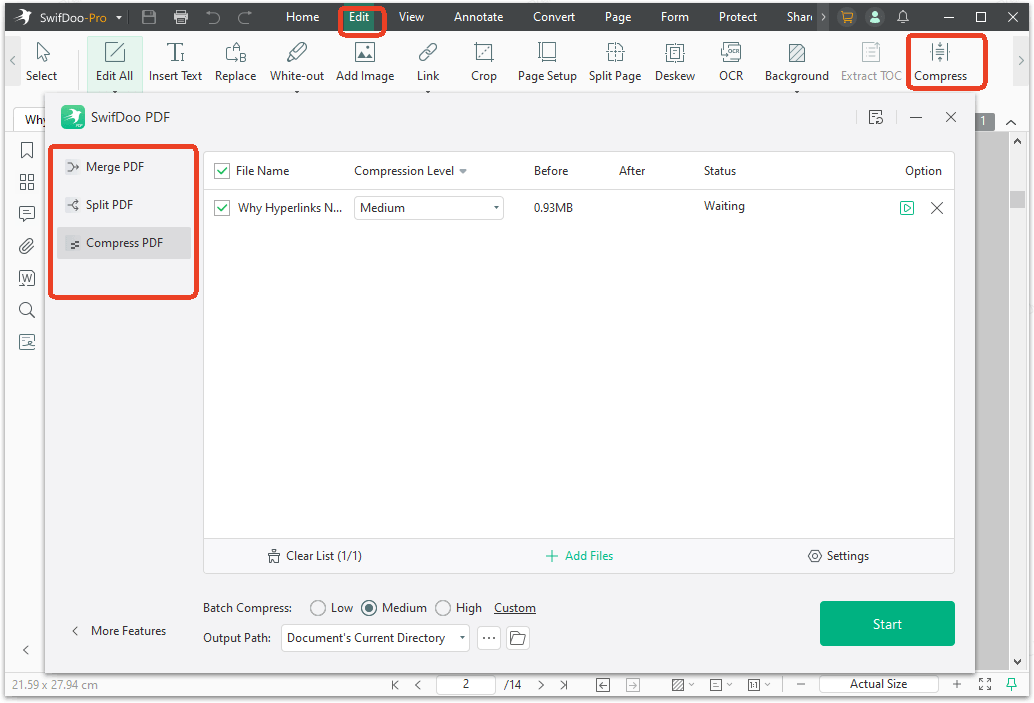Viewport: 1034px width, 703px height.
Task: Click the notifications bell icon
Action: coord(903,17)
